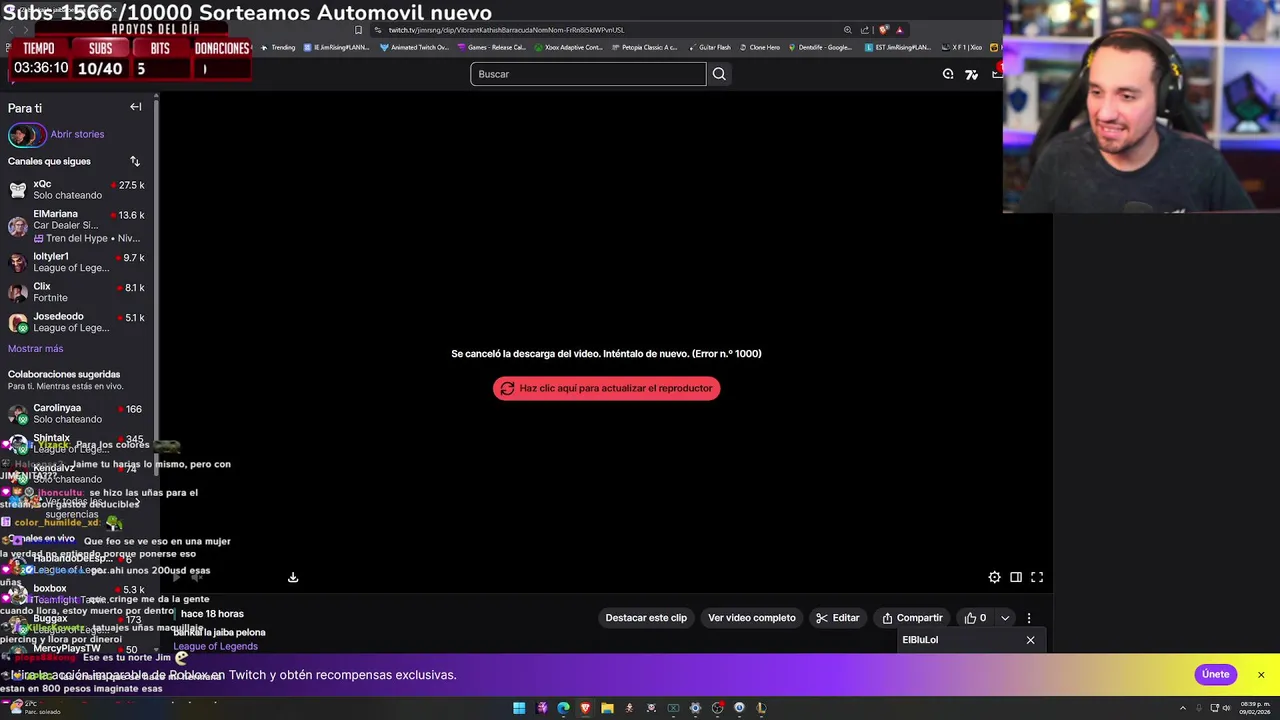Open loltyler1 channel in sidebar
The image size is (1280, 720).
(x=76, y=262)
